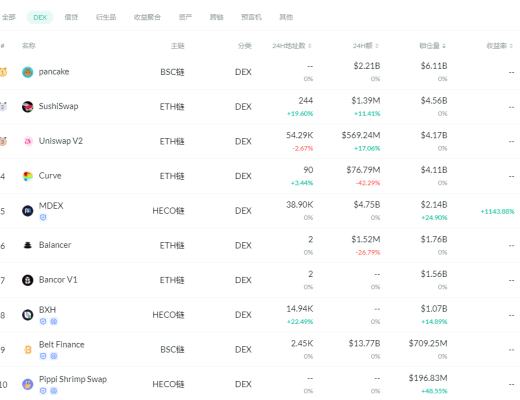Screen dimensions: 520x400
Task: Open the Uniswap V2 name link
Action: 61,141
